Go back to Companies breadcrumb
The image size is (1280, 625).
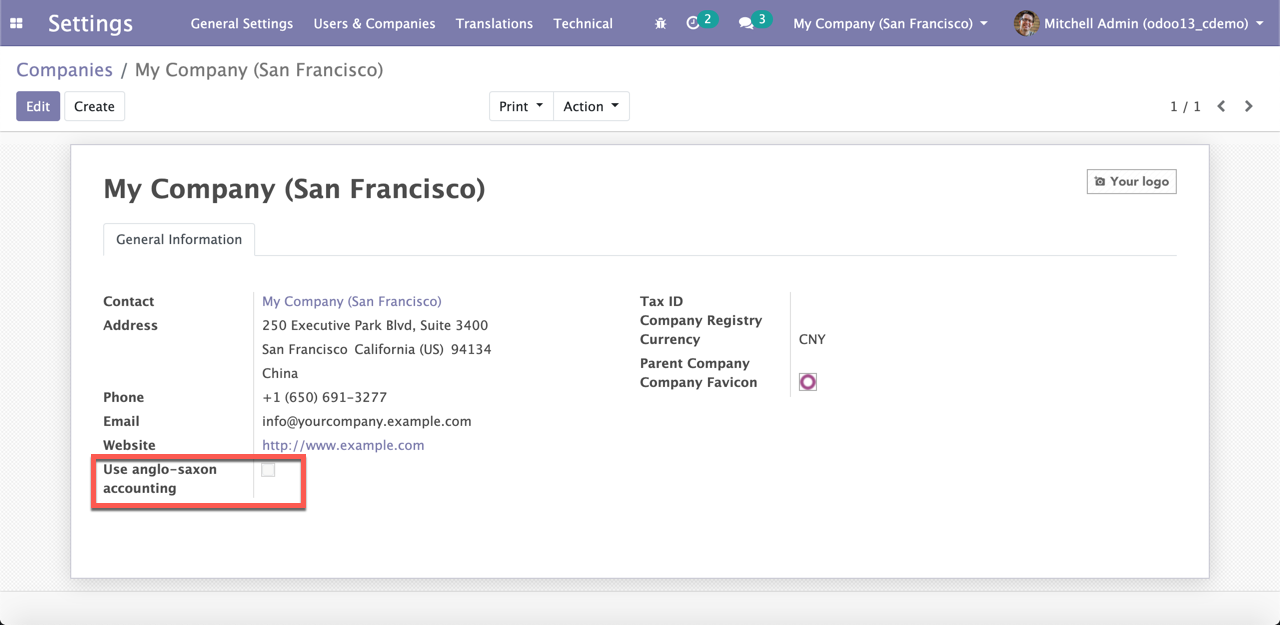[64, 70]
